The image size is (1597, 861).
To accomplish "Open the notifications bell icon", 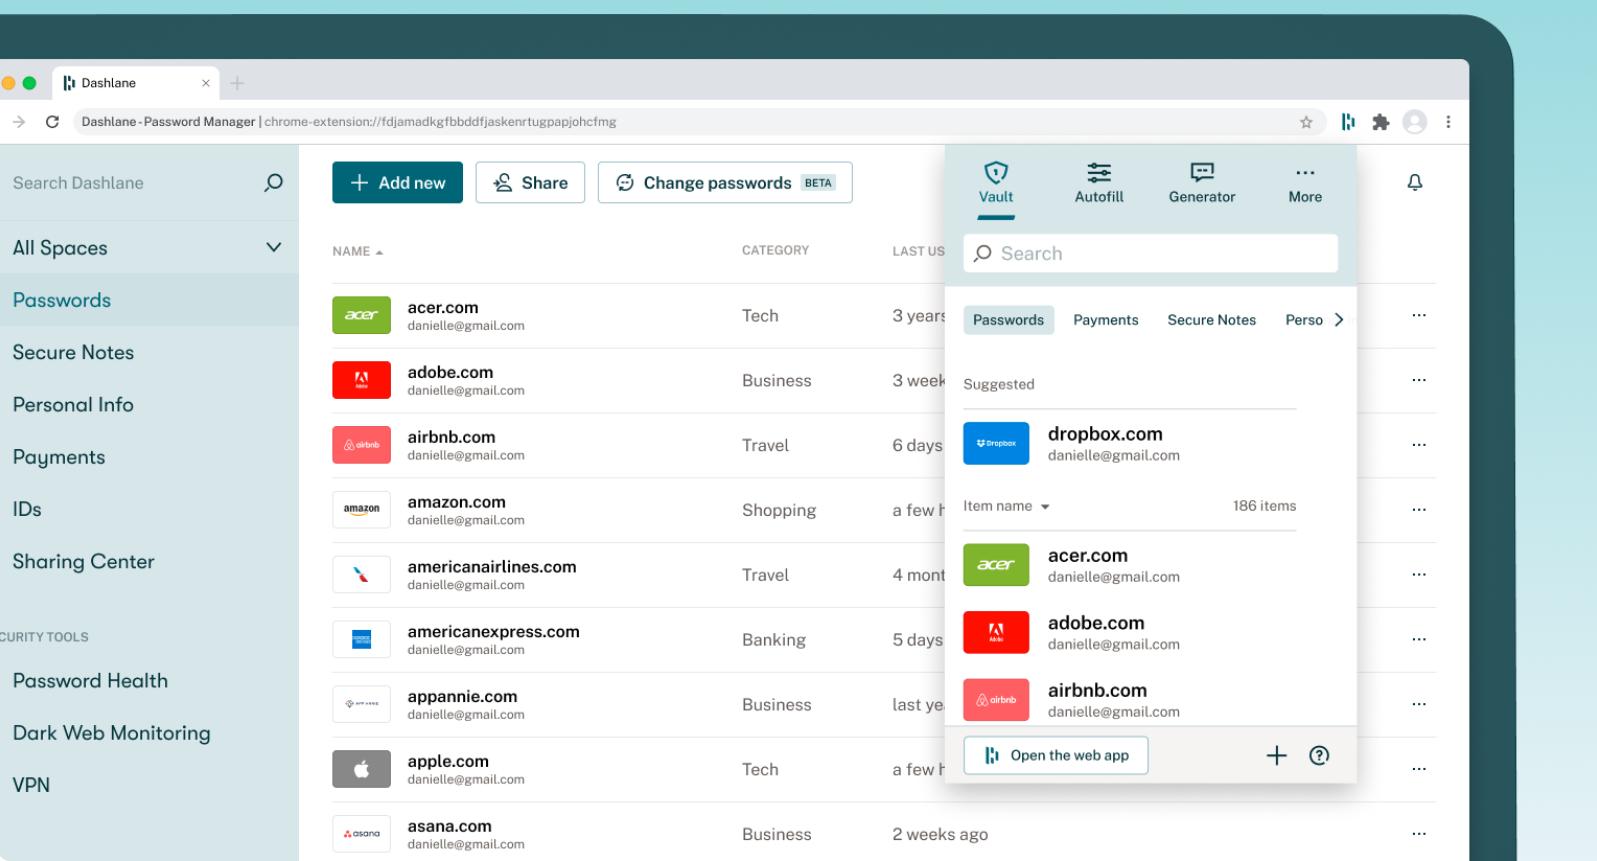I will (x=1415, y=182).
